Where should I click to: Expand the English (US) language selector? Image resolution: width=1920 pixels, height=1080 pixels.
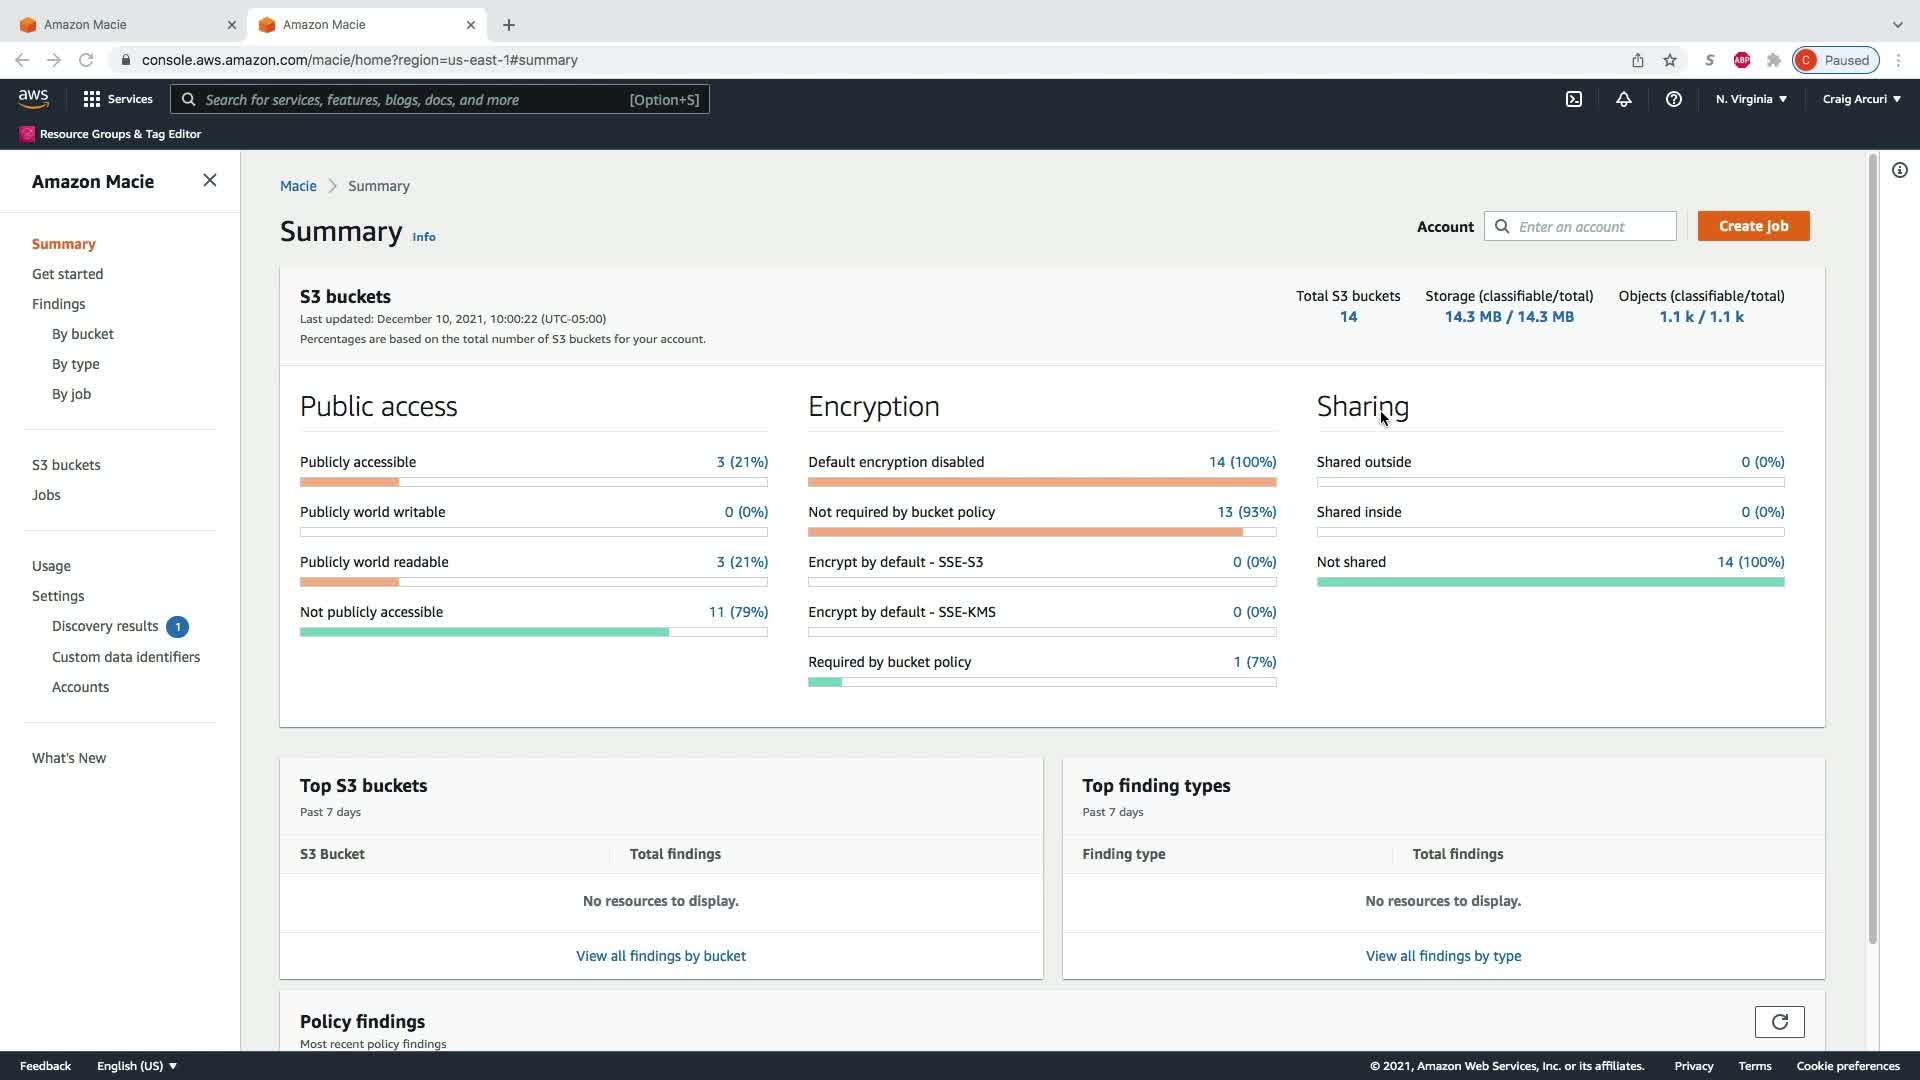click(137, 1066)
